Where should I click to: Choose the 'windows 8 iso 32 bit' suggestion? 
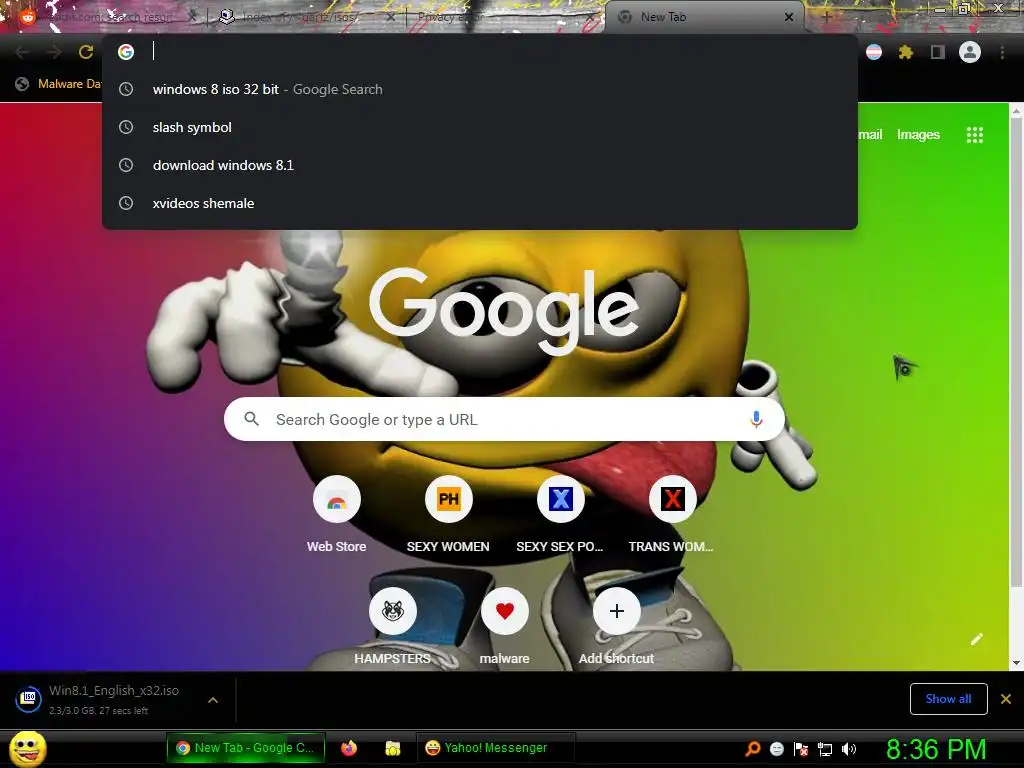480,89
